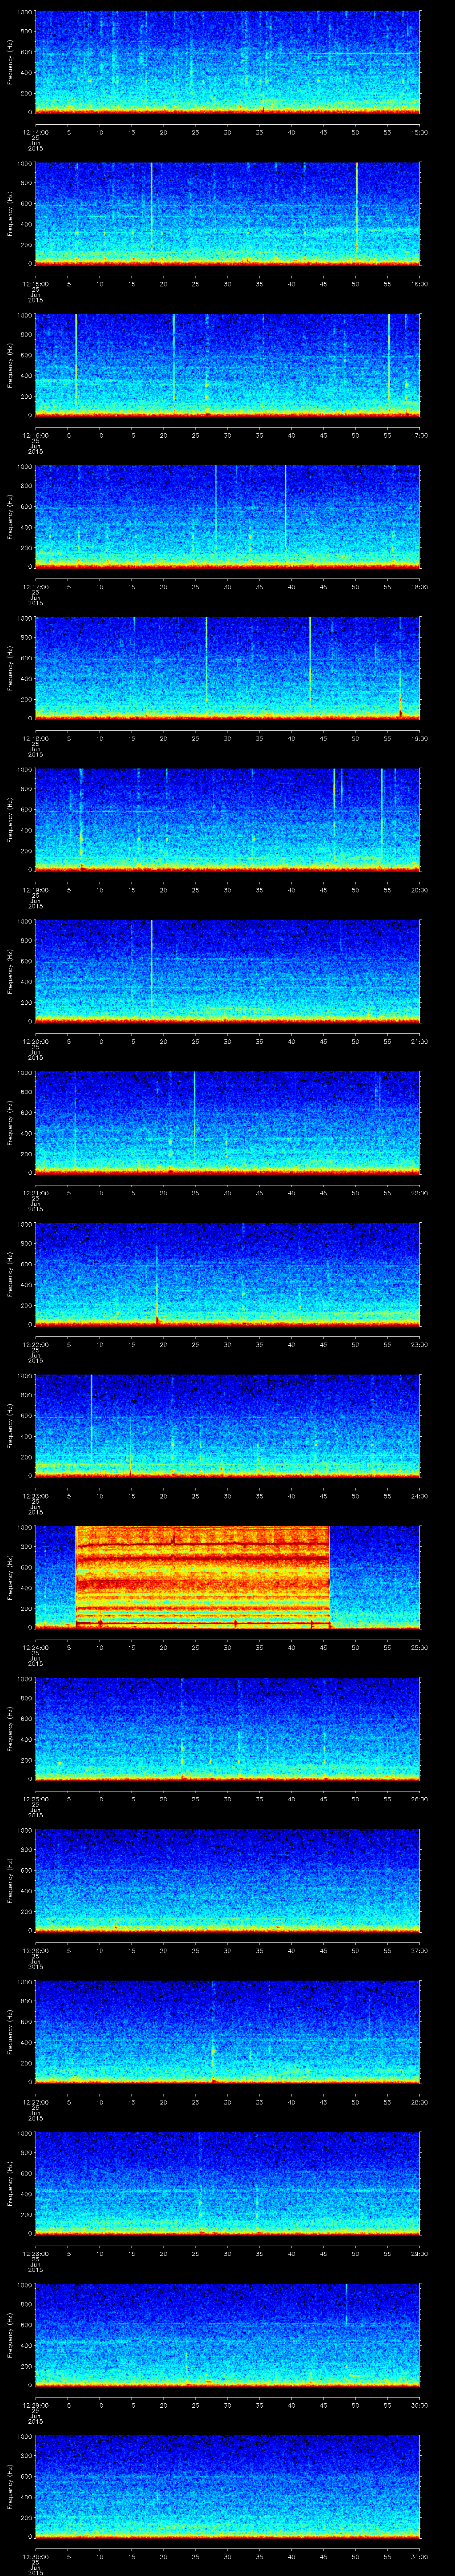Click the spectrogram plot above the 12:30:00 label
This screenshot has height=2576, width=455.
click(227, 2487)
